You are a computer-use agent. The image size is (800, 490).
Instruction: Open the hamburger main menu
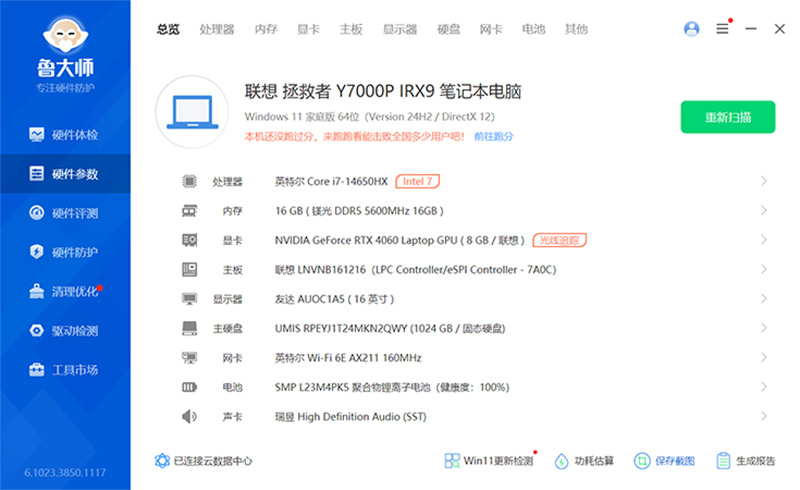(x=722, y=29)
